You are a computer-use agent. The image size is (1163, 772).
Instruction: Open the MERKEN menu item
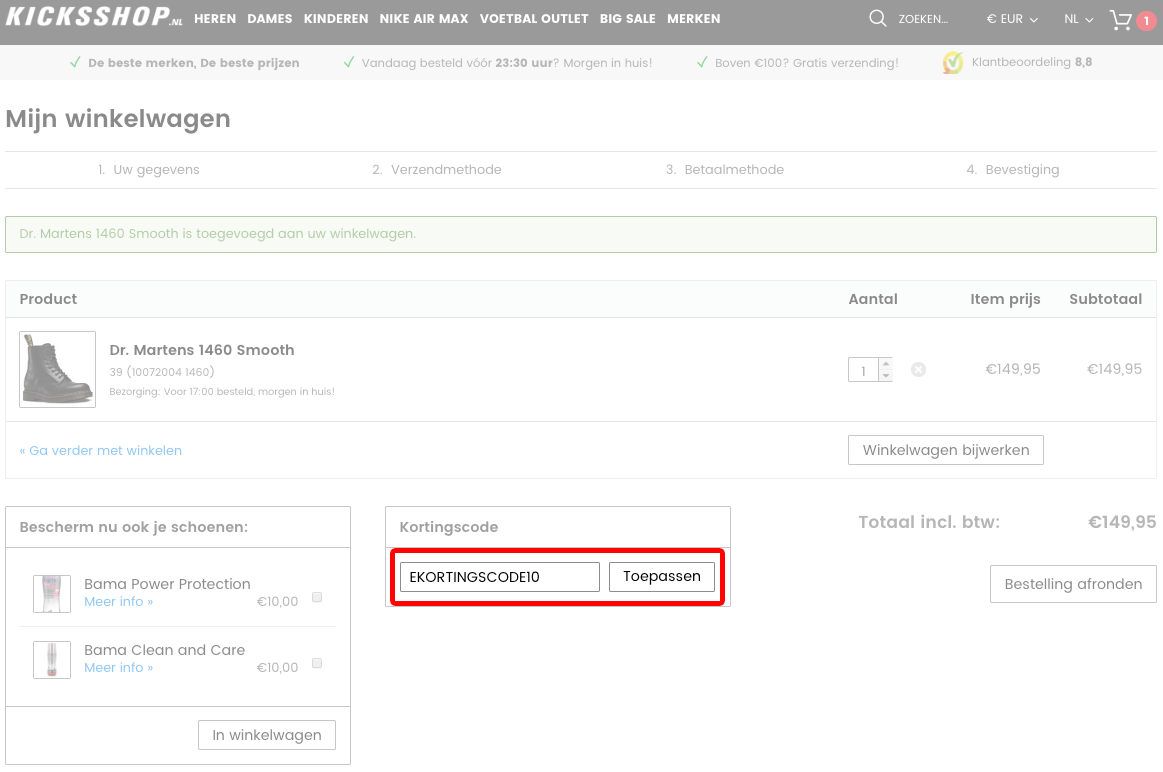point(693,19)
